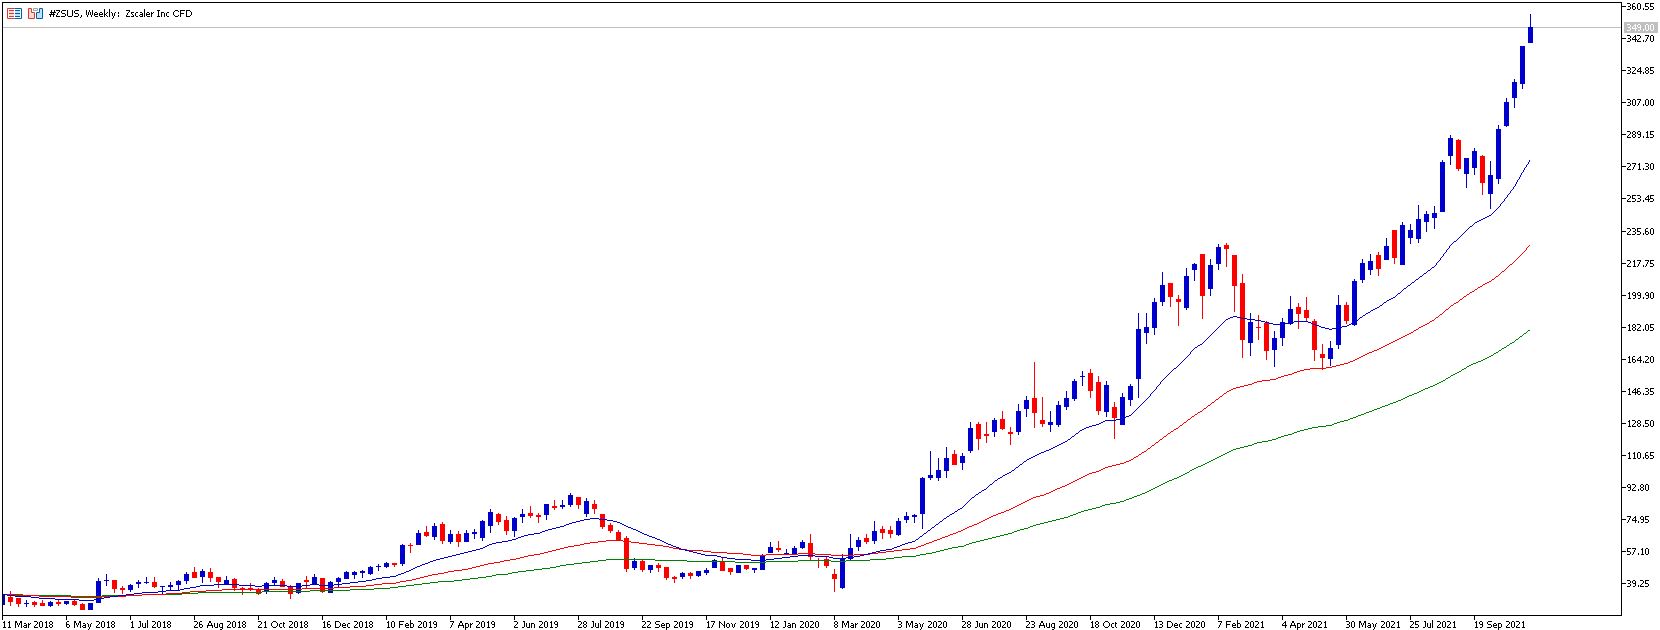Click the '6 May 2018' date on time axis
Viewport: 1660px width, 630px height.
91,624
